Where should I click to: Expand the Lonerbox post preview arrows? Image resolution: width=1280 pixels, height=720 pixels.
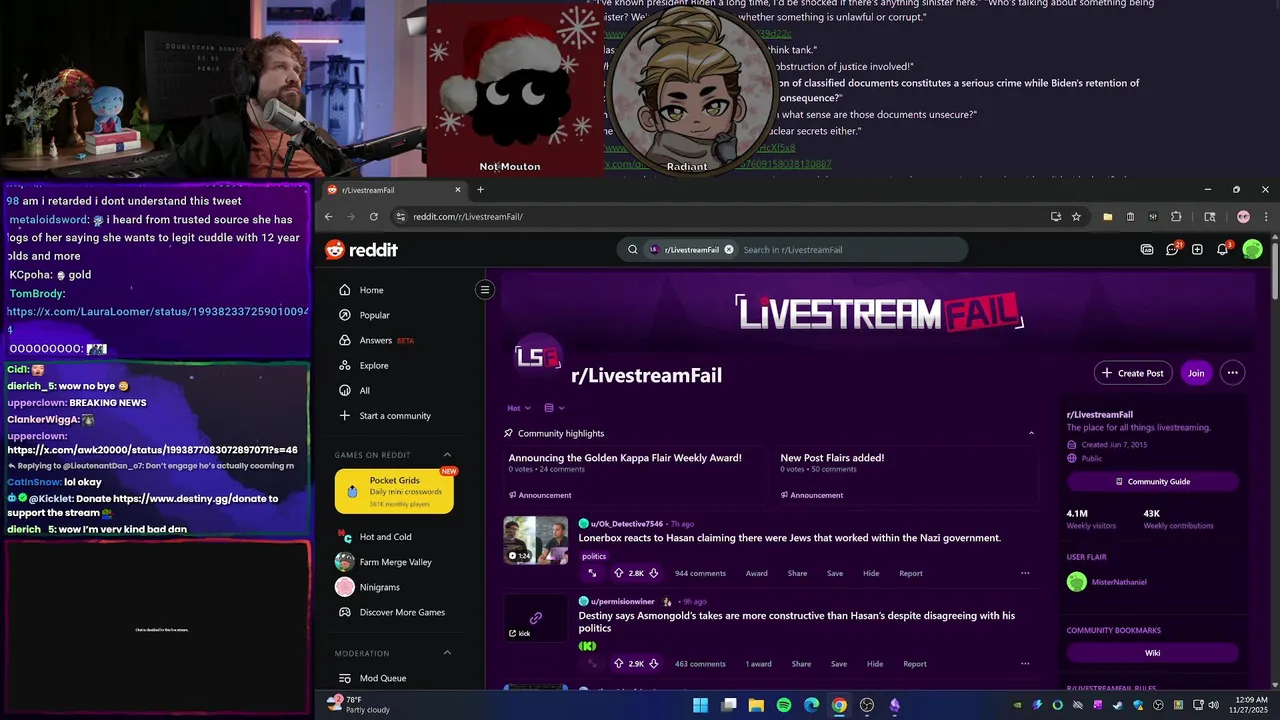pyautogui.click(x=592, y=573)
